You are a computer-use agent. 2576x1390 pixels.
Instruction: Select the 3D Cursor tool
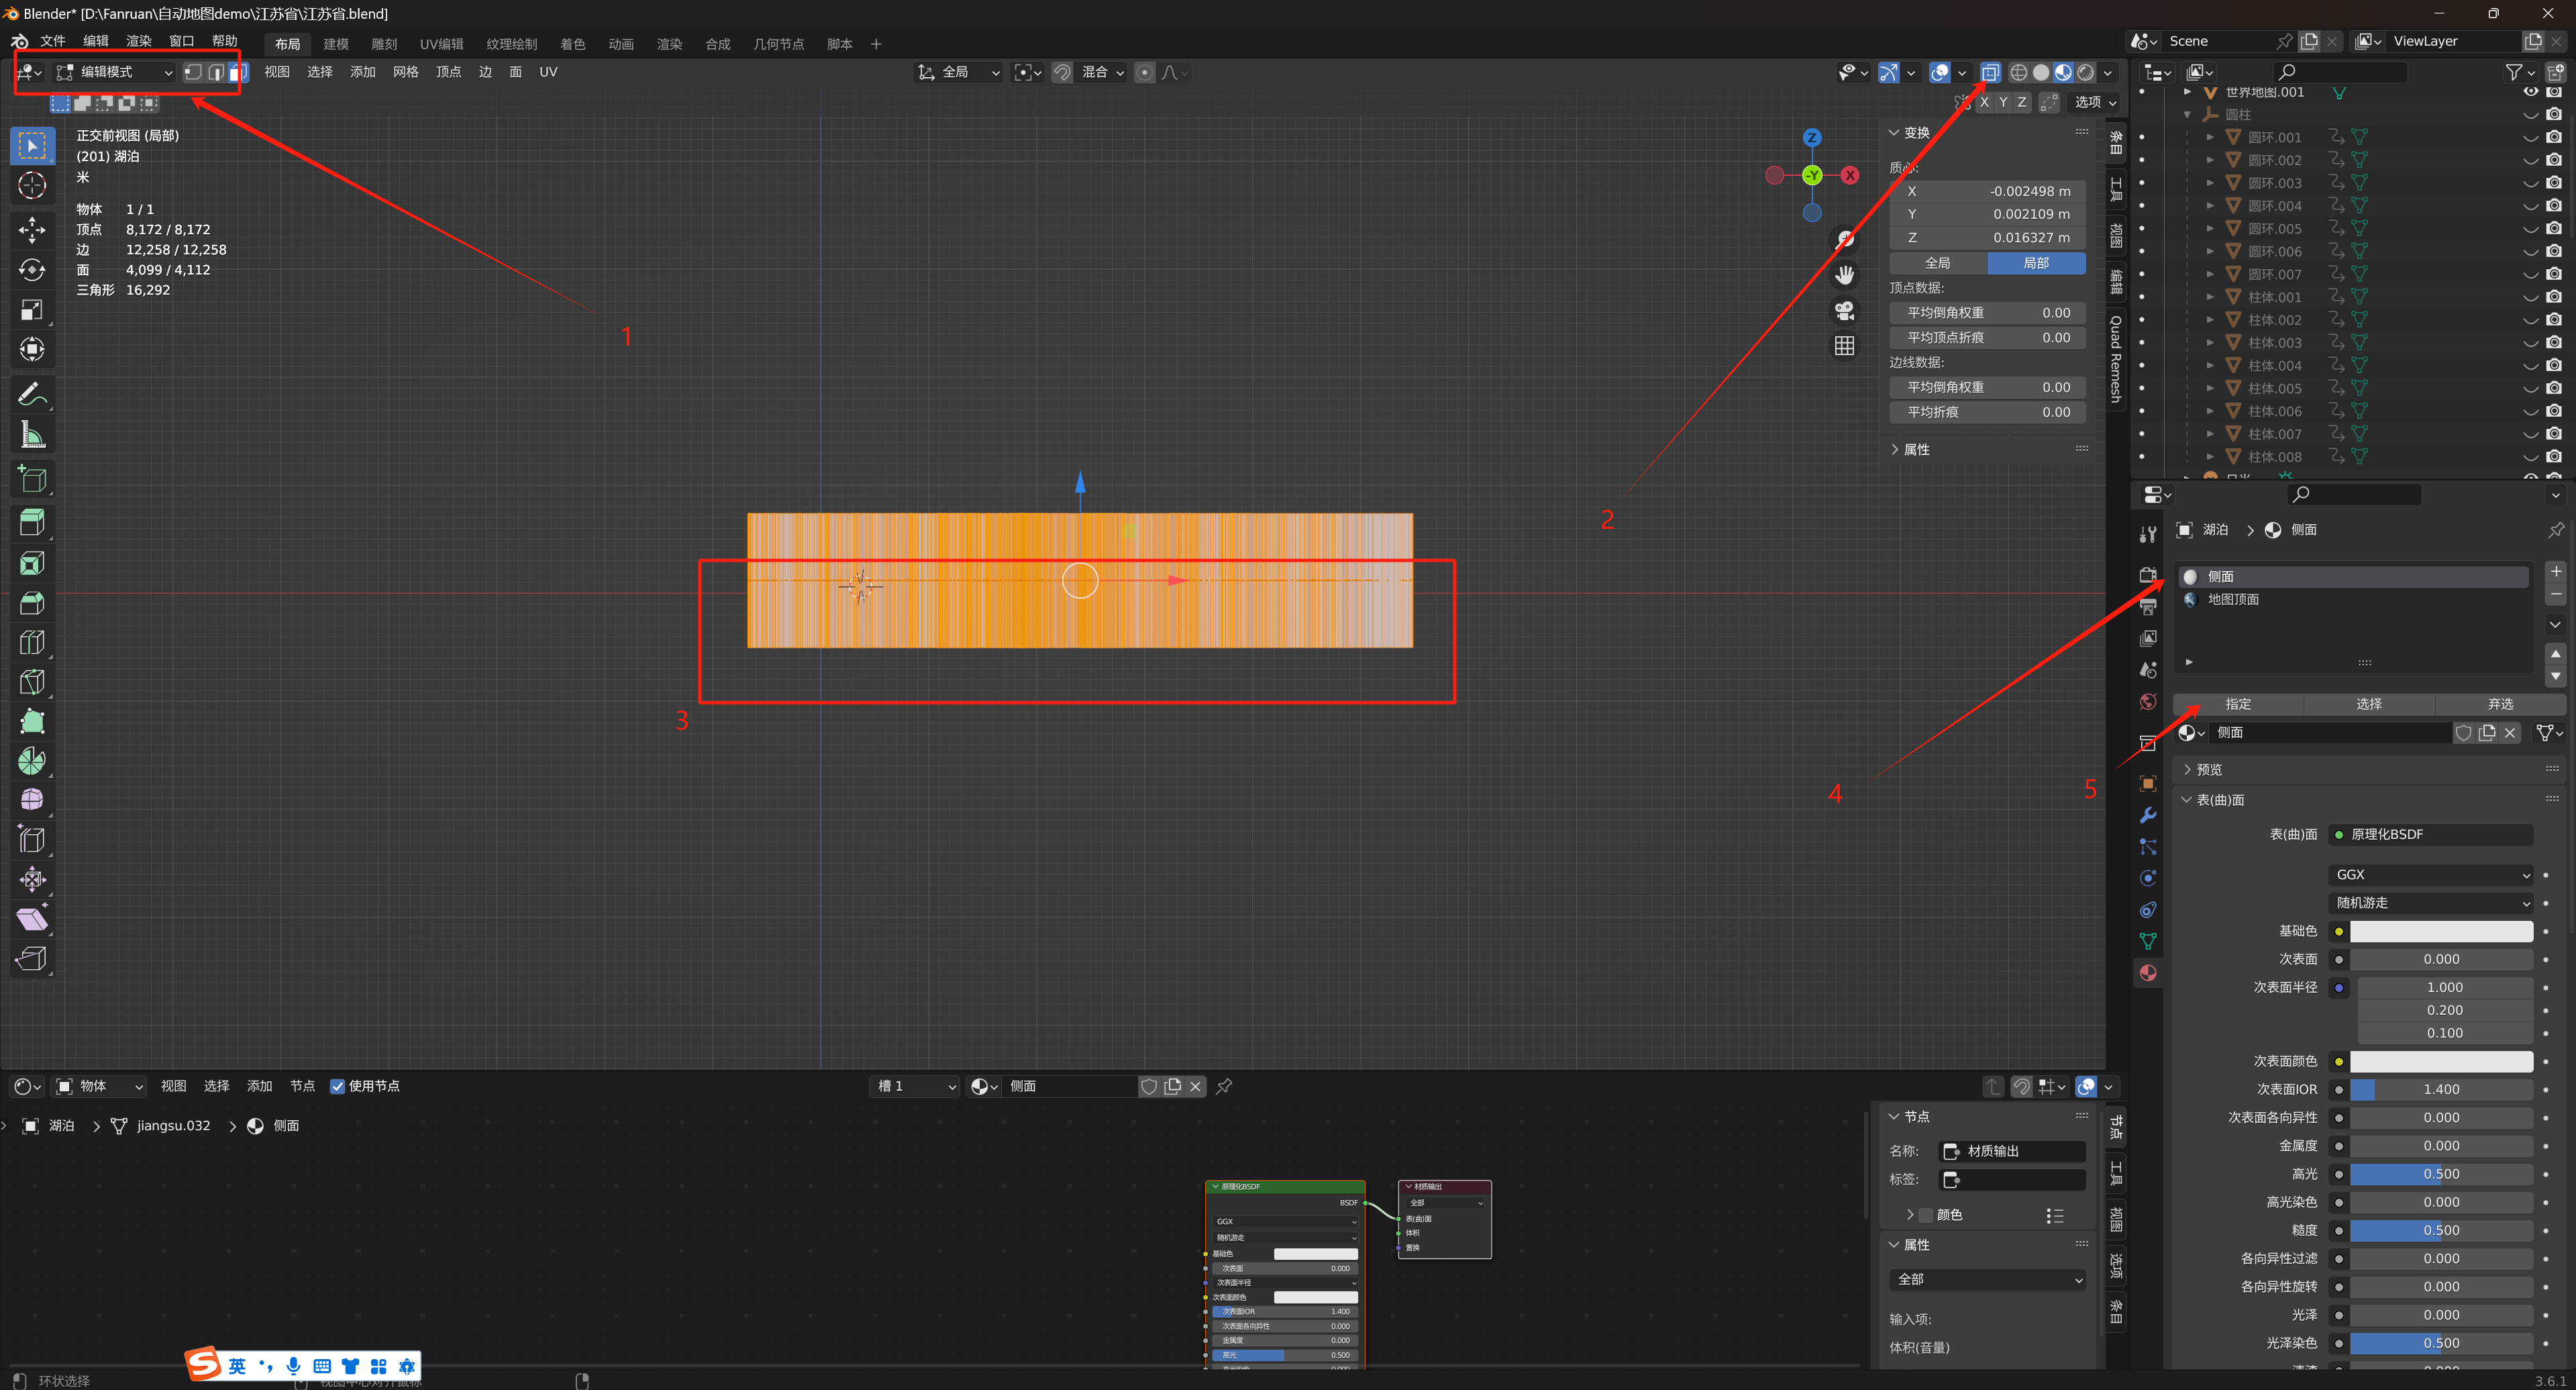pos(32,186)
